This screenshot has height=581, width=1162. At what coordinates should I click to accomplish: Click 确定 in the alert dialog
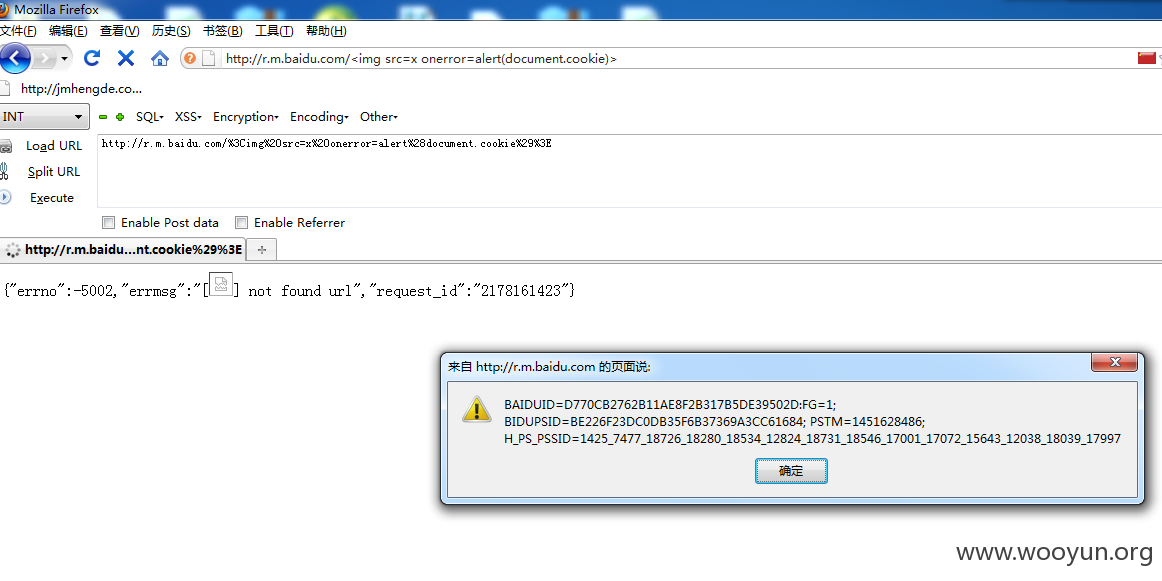point(791,471)
